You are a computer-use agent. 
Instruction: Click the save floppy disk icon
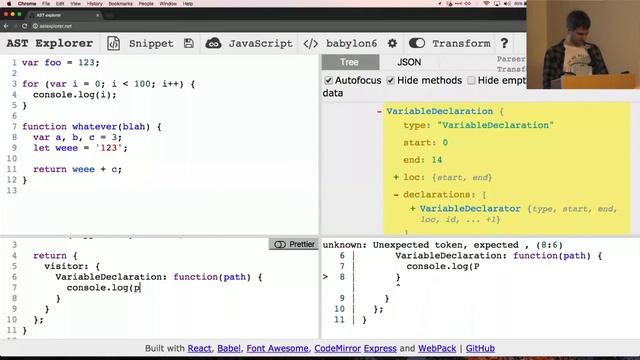(189, 43)
